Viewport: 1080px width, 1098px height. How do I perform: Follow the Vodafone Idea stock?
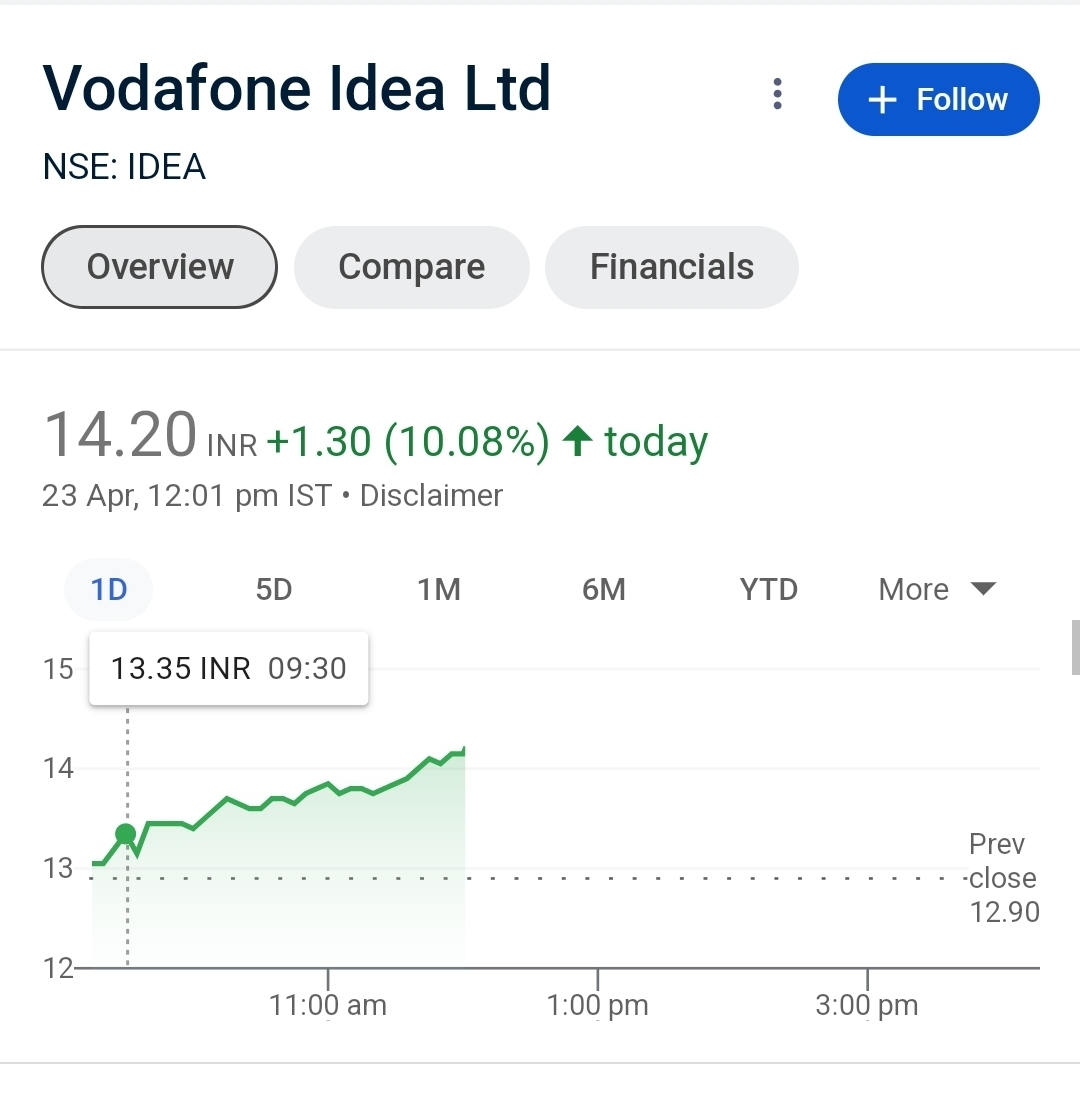click(x=938, y=99)
